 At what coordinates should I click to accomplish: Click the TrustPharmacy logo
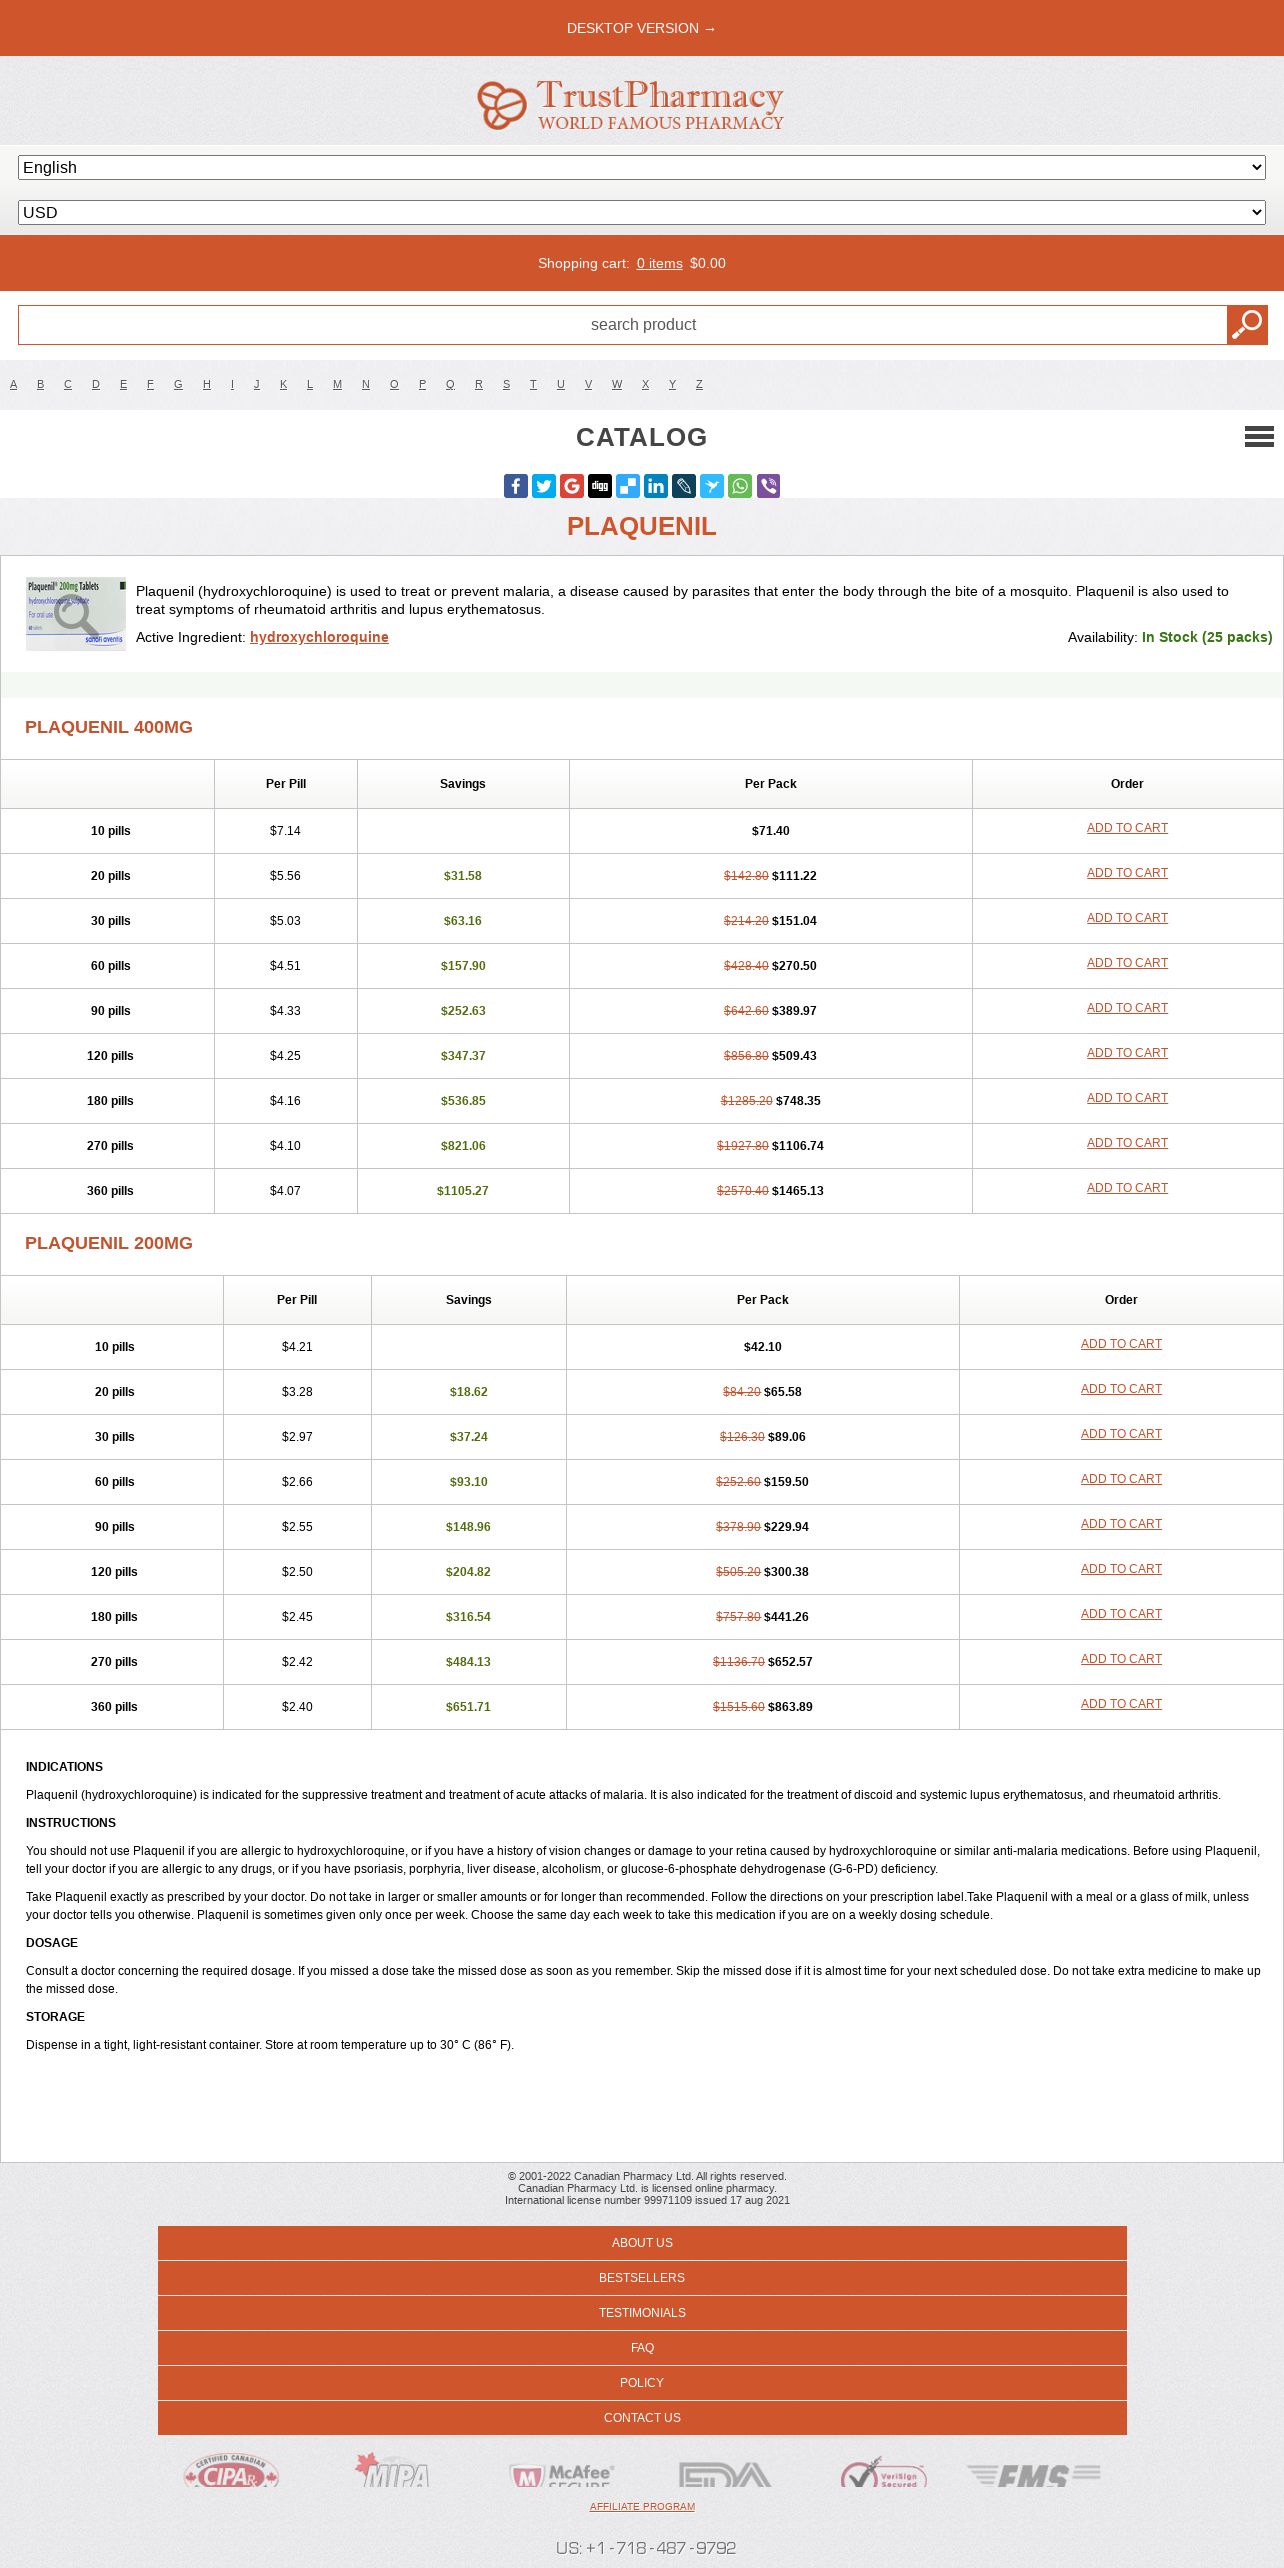click(631, 104)
